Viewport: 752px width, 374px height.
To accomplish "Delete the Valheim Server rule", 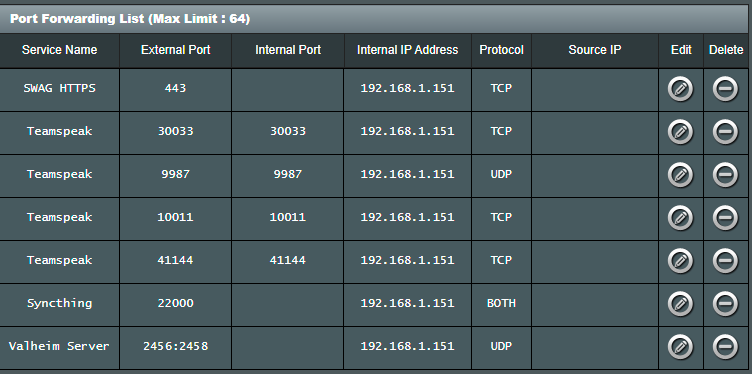I will coord(725,347).
